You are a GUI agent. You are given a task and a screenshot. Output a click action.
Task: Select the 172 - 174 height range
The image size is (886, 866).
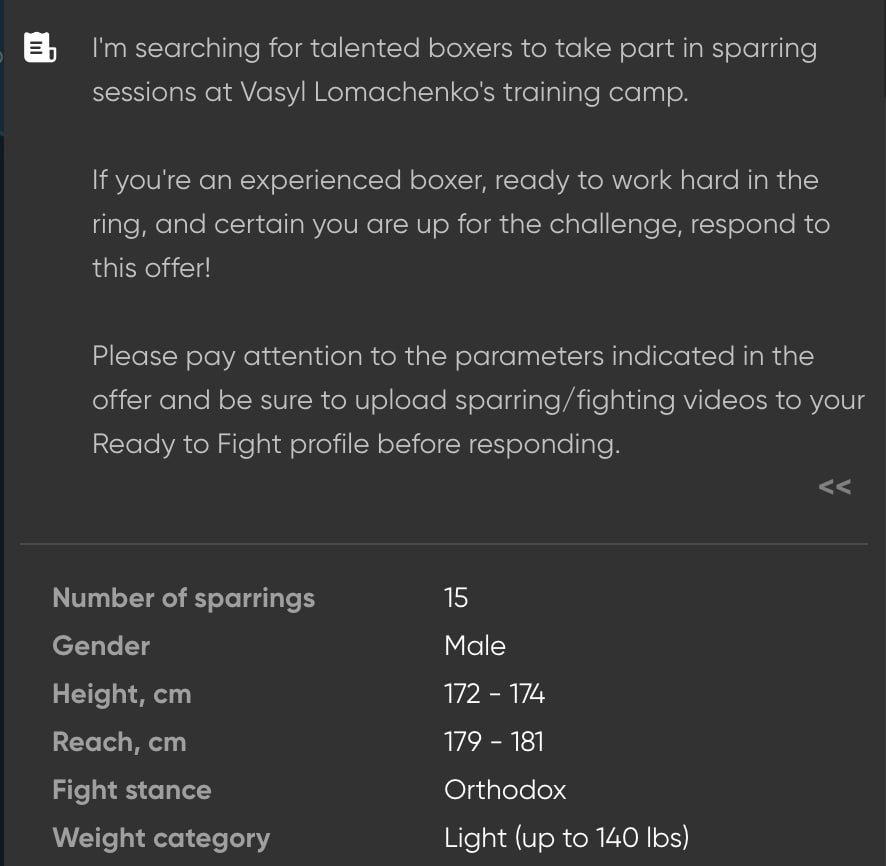494,694
